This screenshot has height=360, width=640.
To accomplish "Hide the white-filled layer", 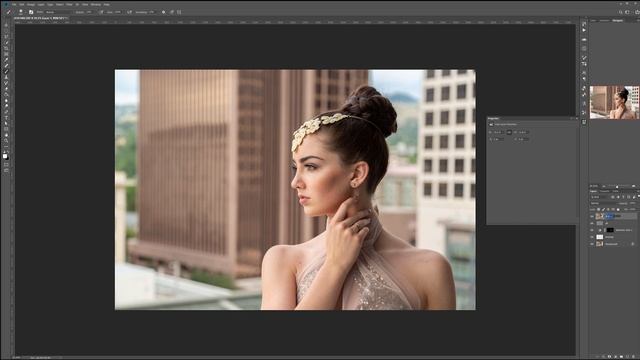I will [x=592, y=237].
